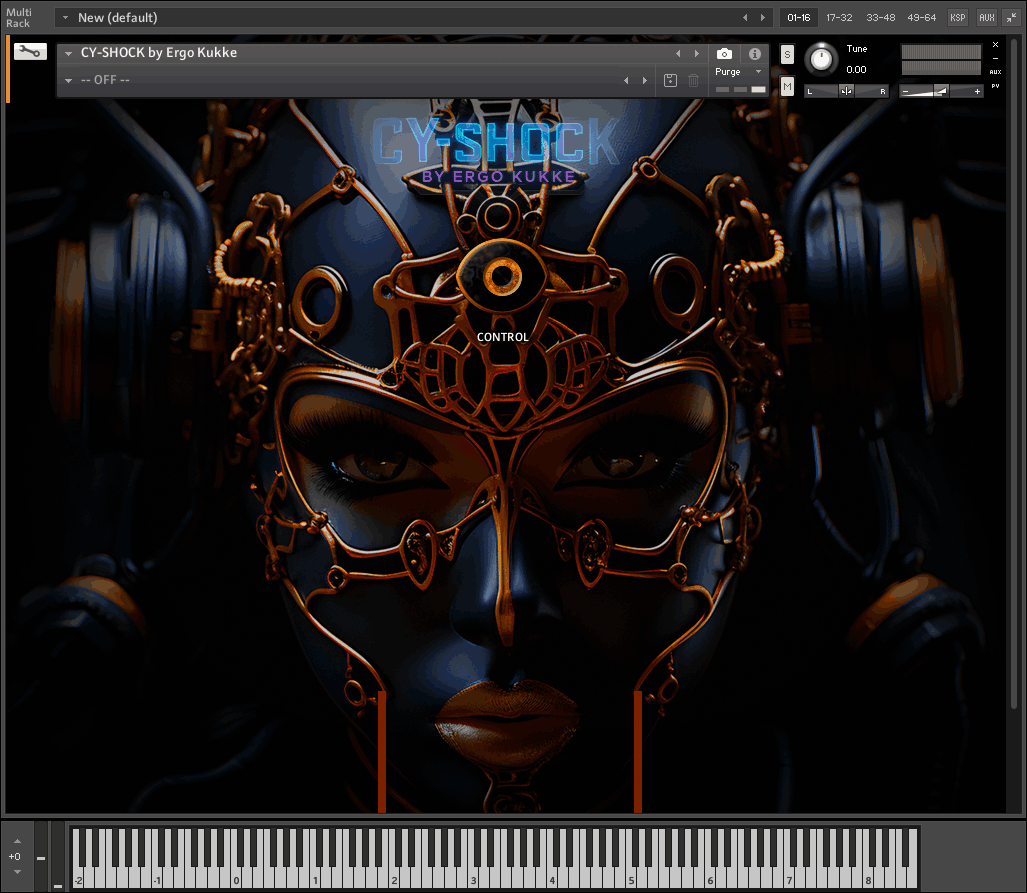Play the piano key labeled 3
Screen dimensions: 1027x893
(x=474, y=879)
